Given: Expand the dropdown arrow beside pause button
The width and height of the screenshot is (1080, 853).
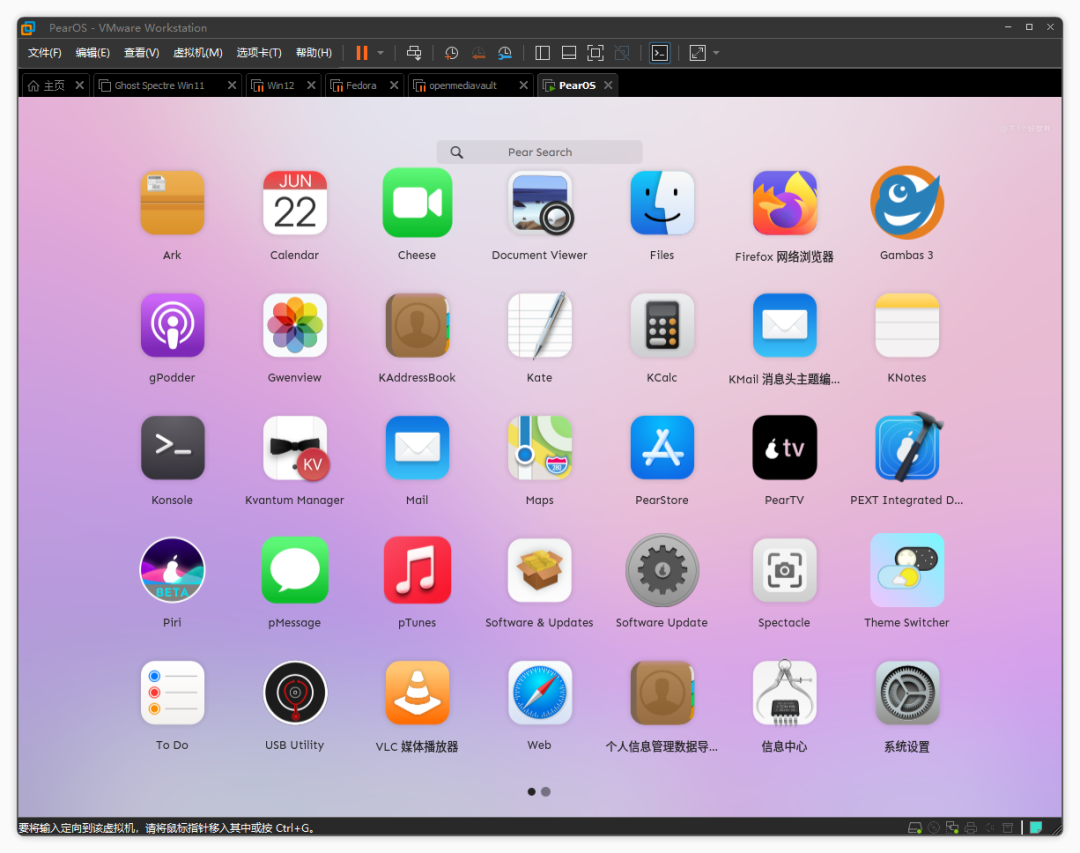Looking at the screenshot, I should click(x=381, y=53).
